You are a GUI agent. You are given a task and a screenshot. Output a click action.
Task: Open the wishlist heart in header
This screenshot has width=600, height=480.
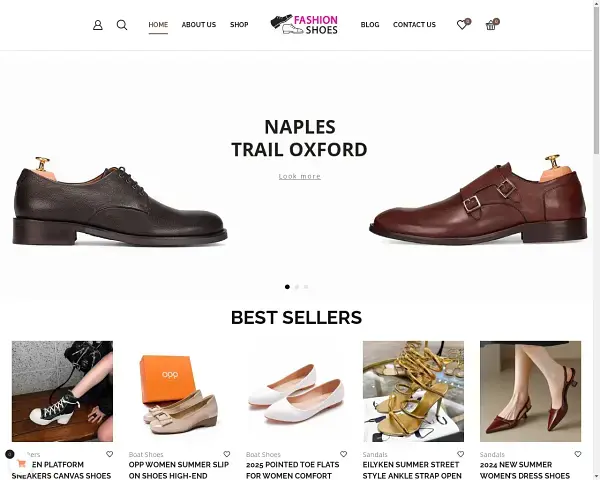click(x=462, y=25)
